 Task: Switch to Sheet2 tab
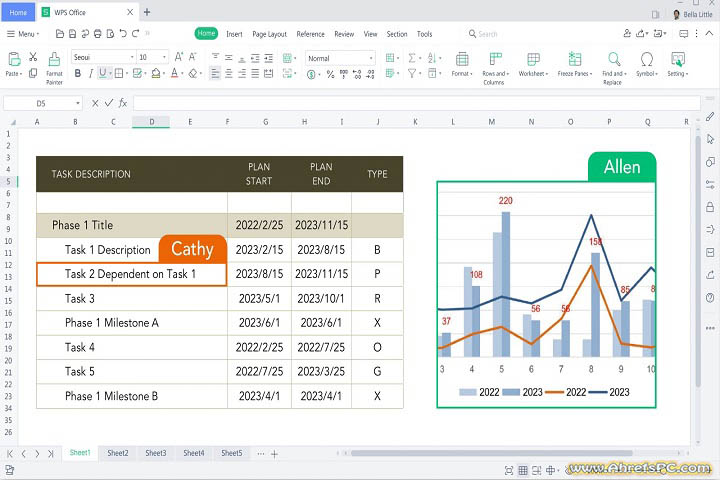[118, 453]
